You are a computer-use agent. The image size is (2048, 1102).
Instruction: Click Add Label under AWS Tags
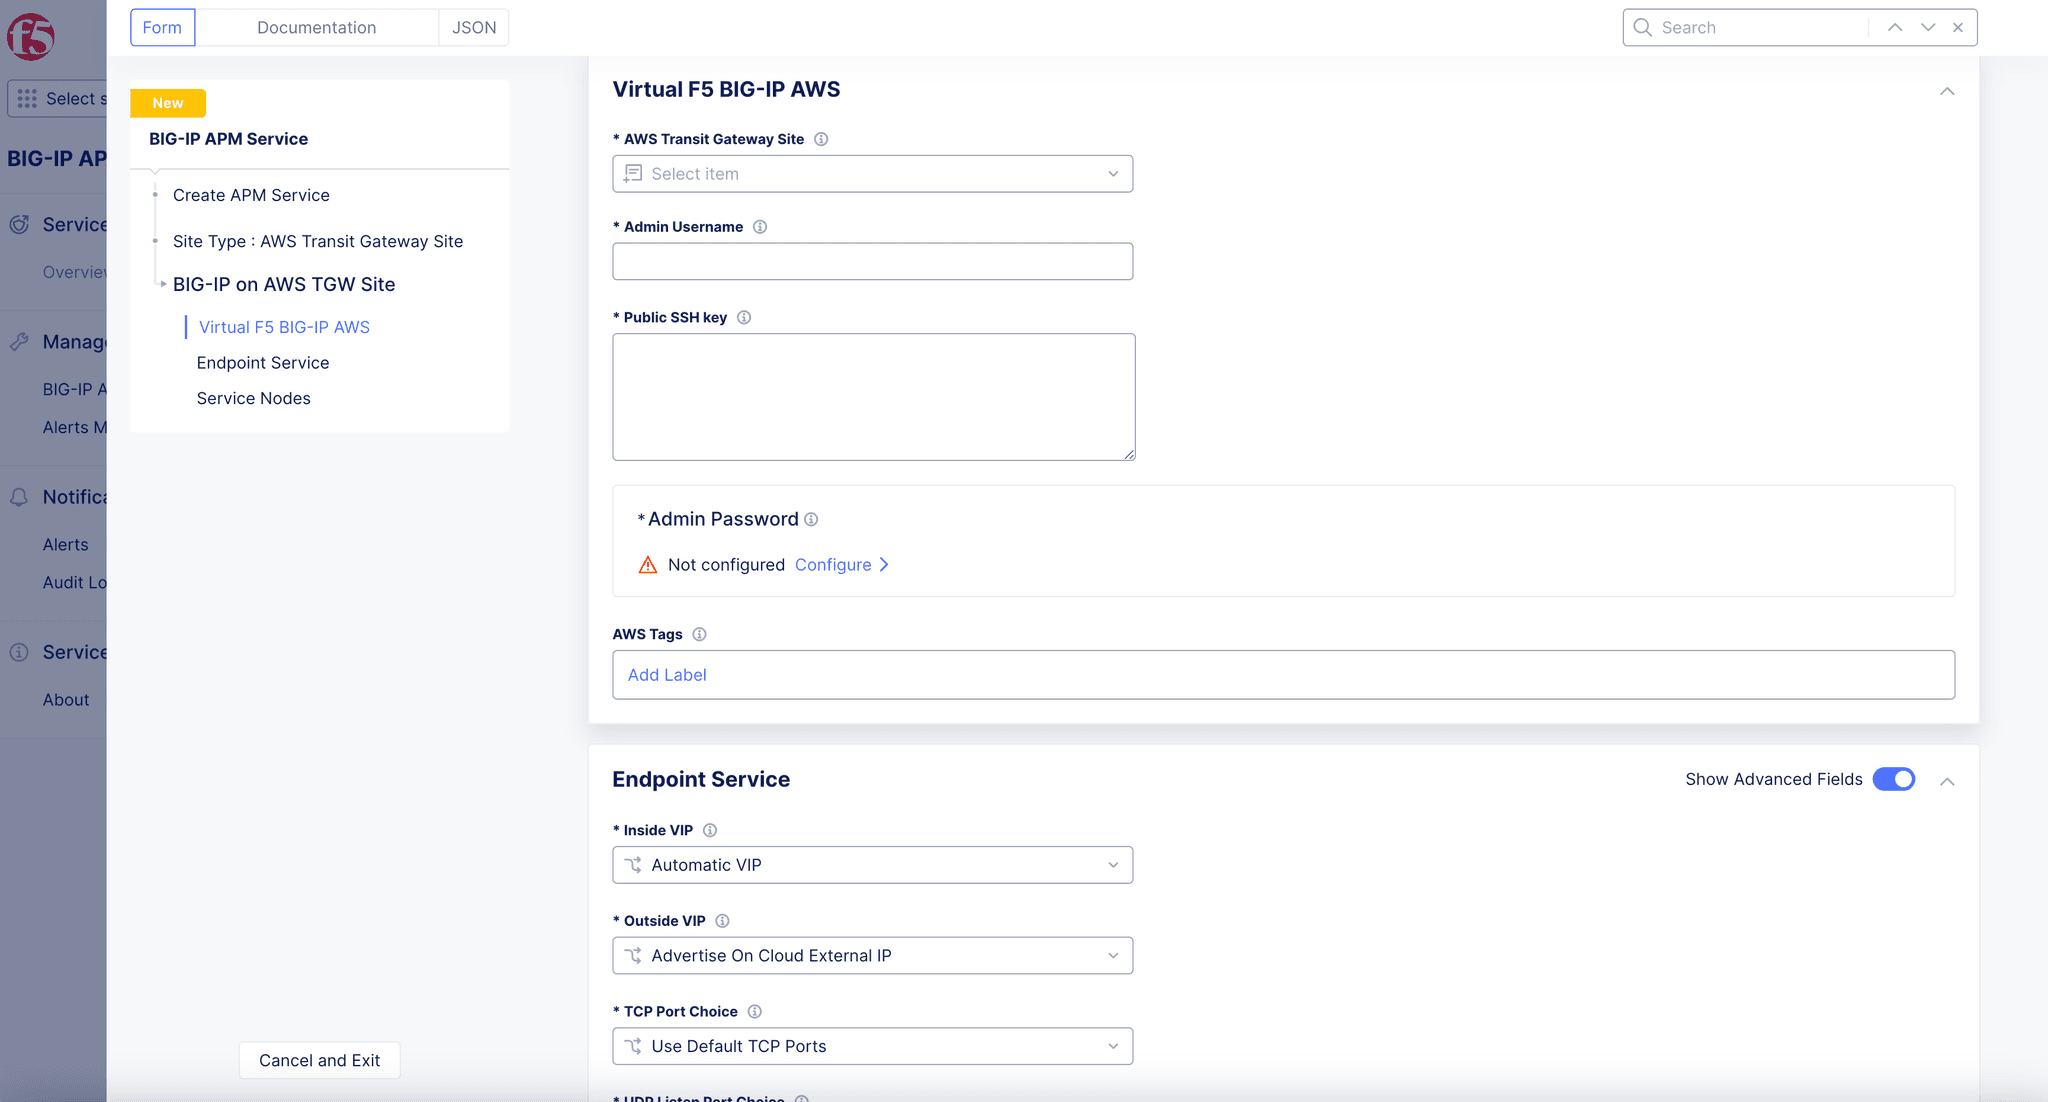[667, 674]
